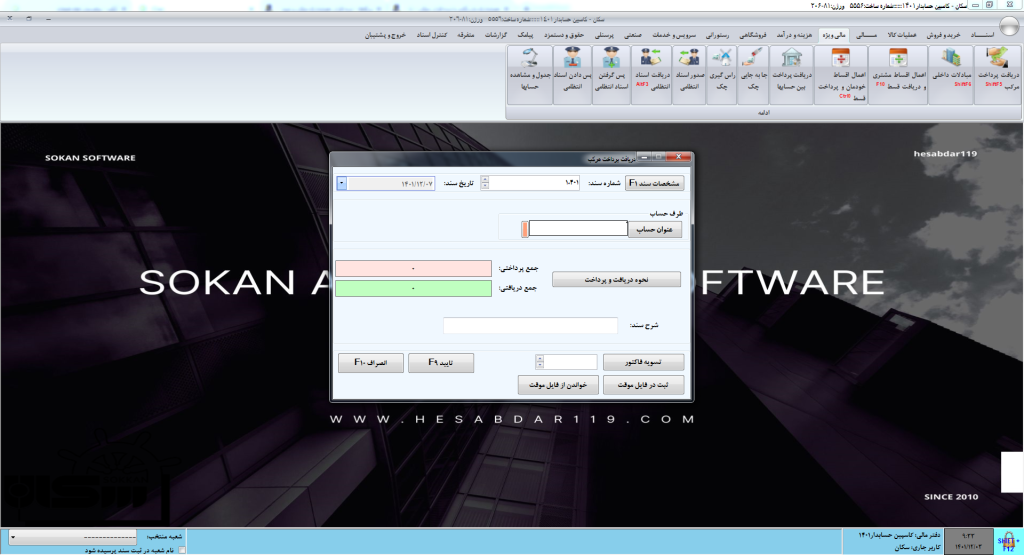Open مبادلات داخلی ribbon tool
1024x555 pixels.
[x=952, y=74]
